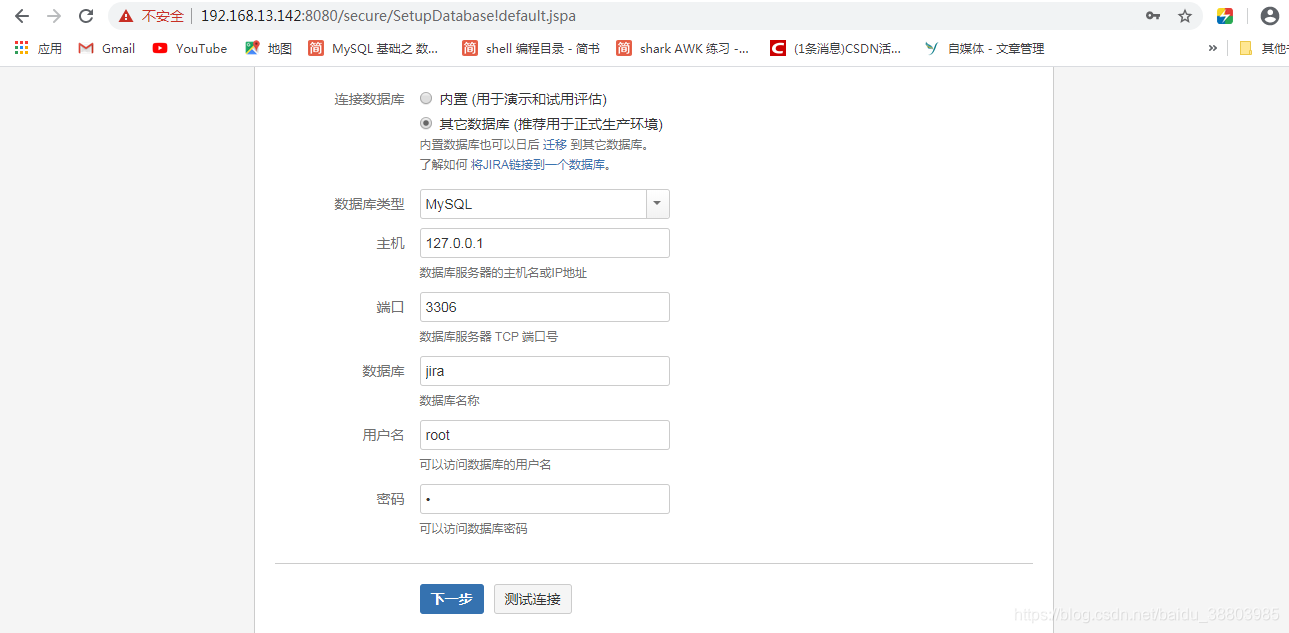The height and width of the screenshot is (633, 1289).
Task: Click the red not-secure warning icon
Action: point(125,16)
